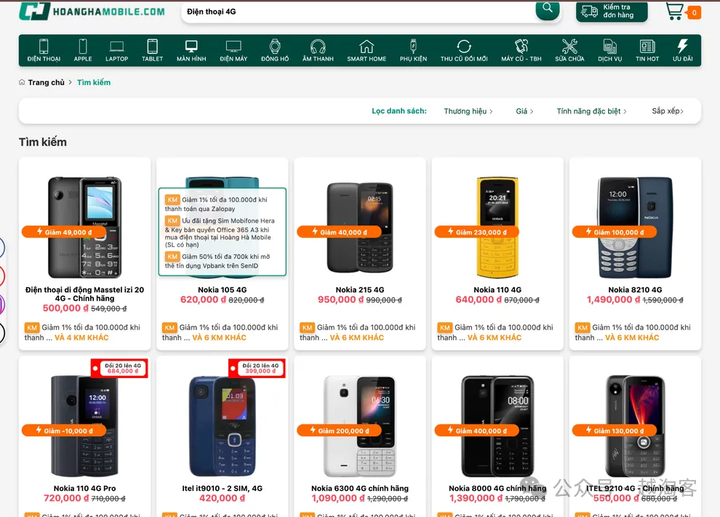The width and height of the screenshot is (720, 517).
Task: Click the Đổi 2G lên 4G 684,000 đ tag
Action: 119,368
